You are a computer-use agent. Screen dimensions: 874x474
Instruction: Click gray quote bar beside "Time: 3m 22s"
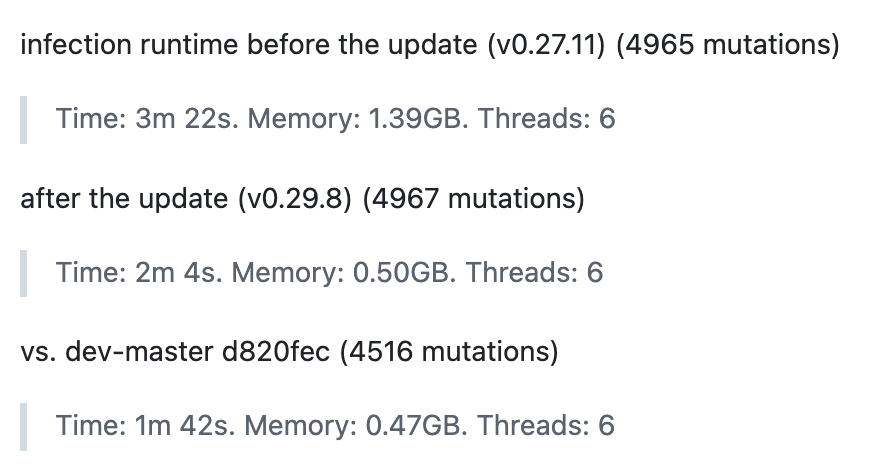coord(23,120)
